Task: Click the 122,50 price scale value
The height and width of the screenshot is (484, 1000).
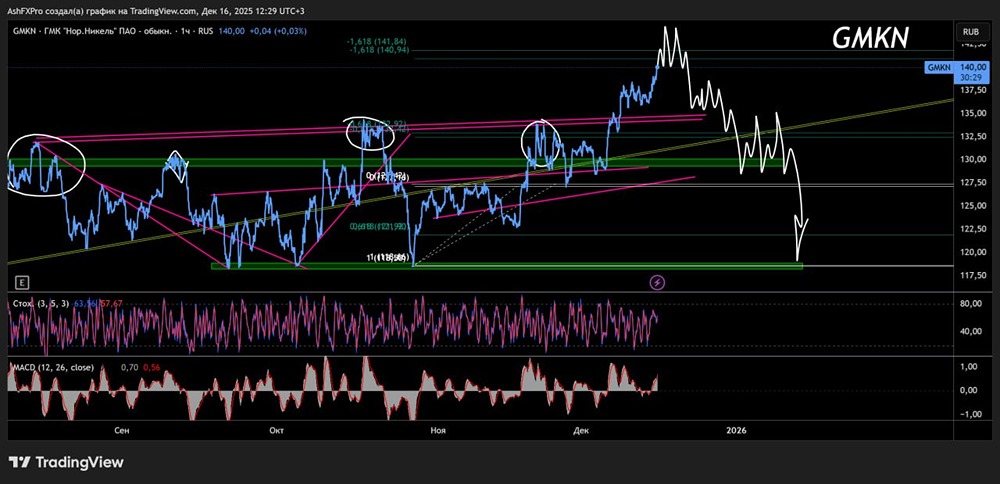Action: pyautogui.click(x=972, y=229)
